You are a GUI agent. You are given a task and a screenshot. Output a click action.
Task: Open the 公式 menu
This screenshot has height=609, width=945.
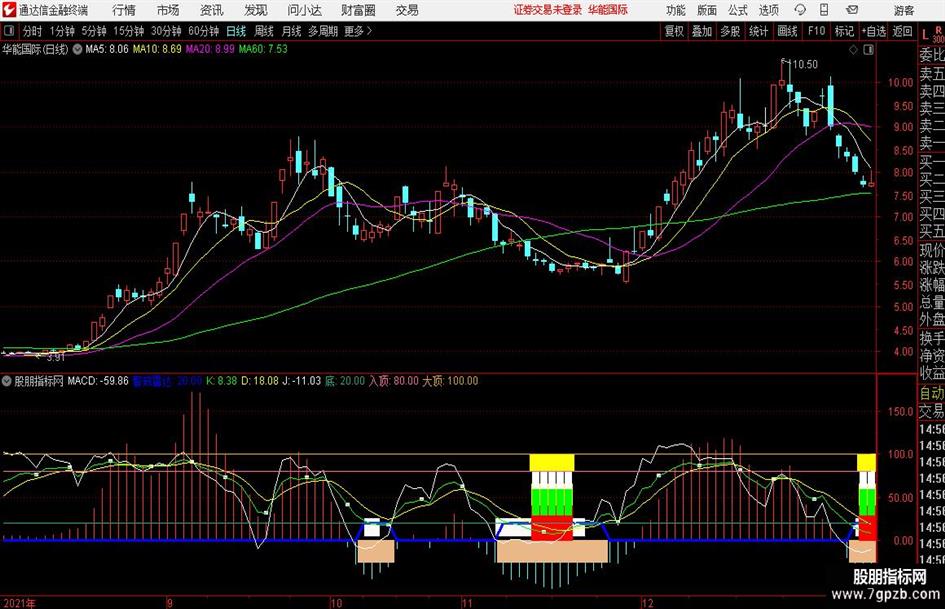point(738,10)
